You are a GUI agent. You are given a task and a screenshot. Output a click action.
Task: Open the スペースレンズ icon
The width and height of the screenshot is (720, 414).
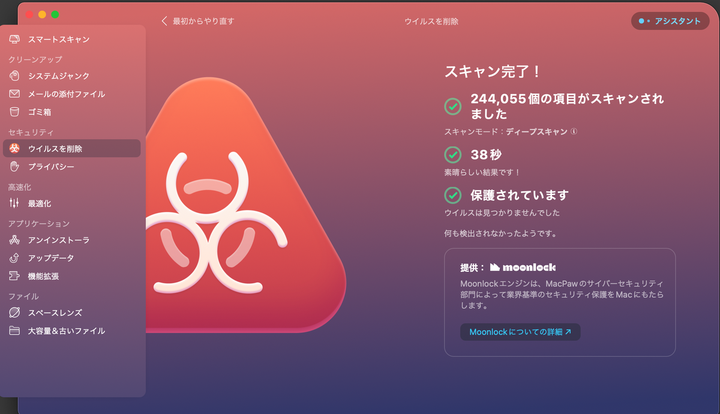[x=14, y=313]
